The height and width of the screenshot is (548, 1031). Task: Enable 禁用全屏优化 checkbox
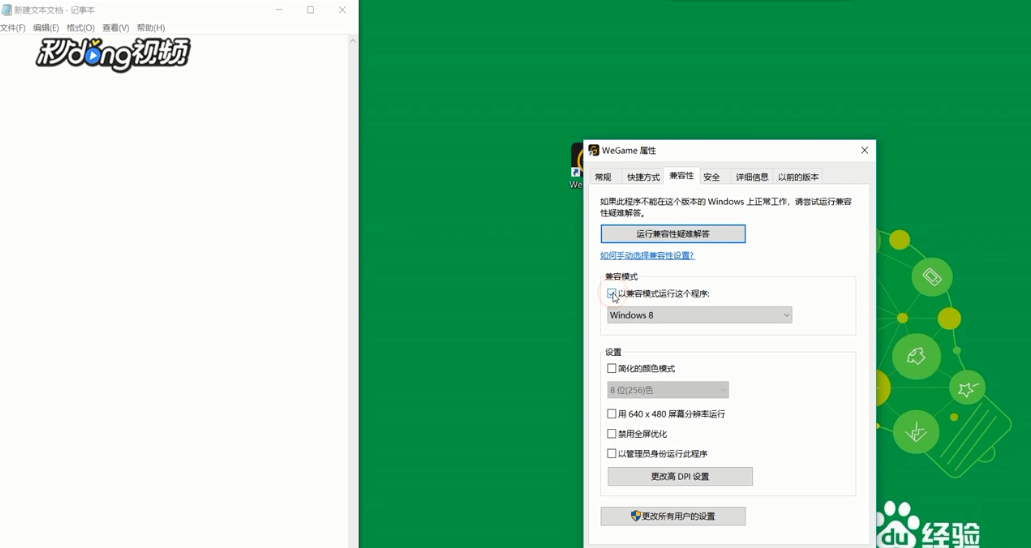pyautogui.click(x=611, y=434)
